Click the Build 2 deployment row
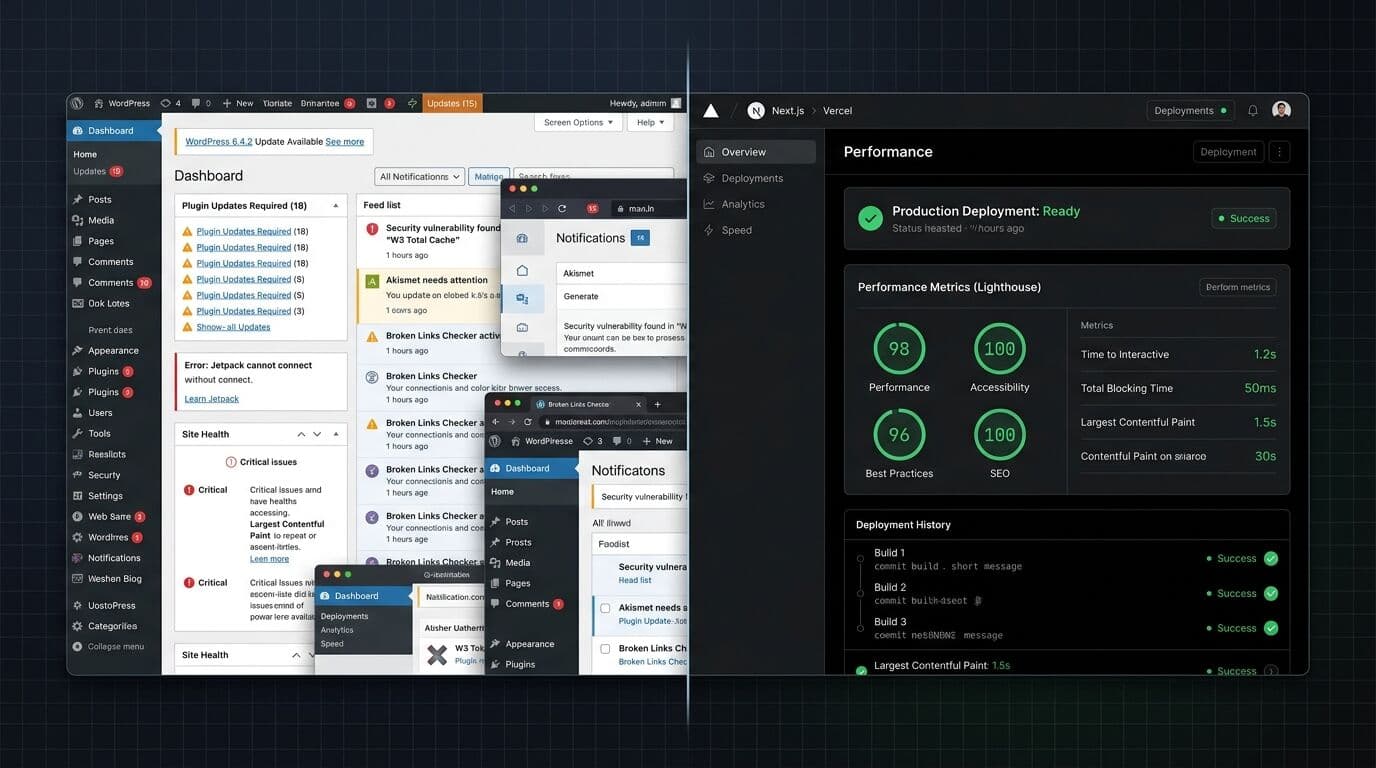 [1067, 593]
